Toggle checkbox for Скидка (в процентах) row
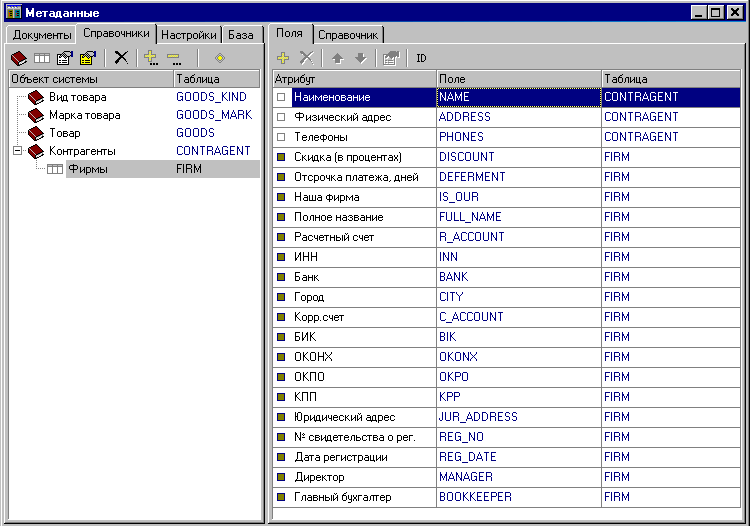The width and height of the screenshot is (750, 526). coord(281,157)
